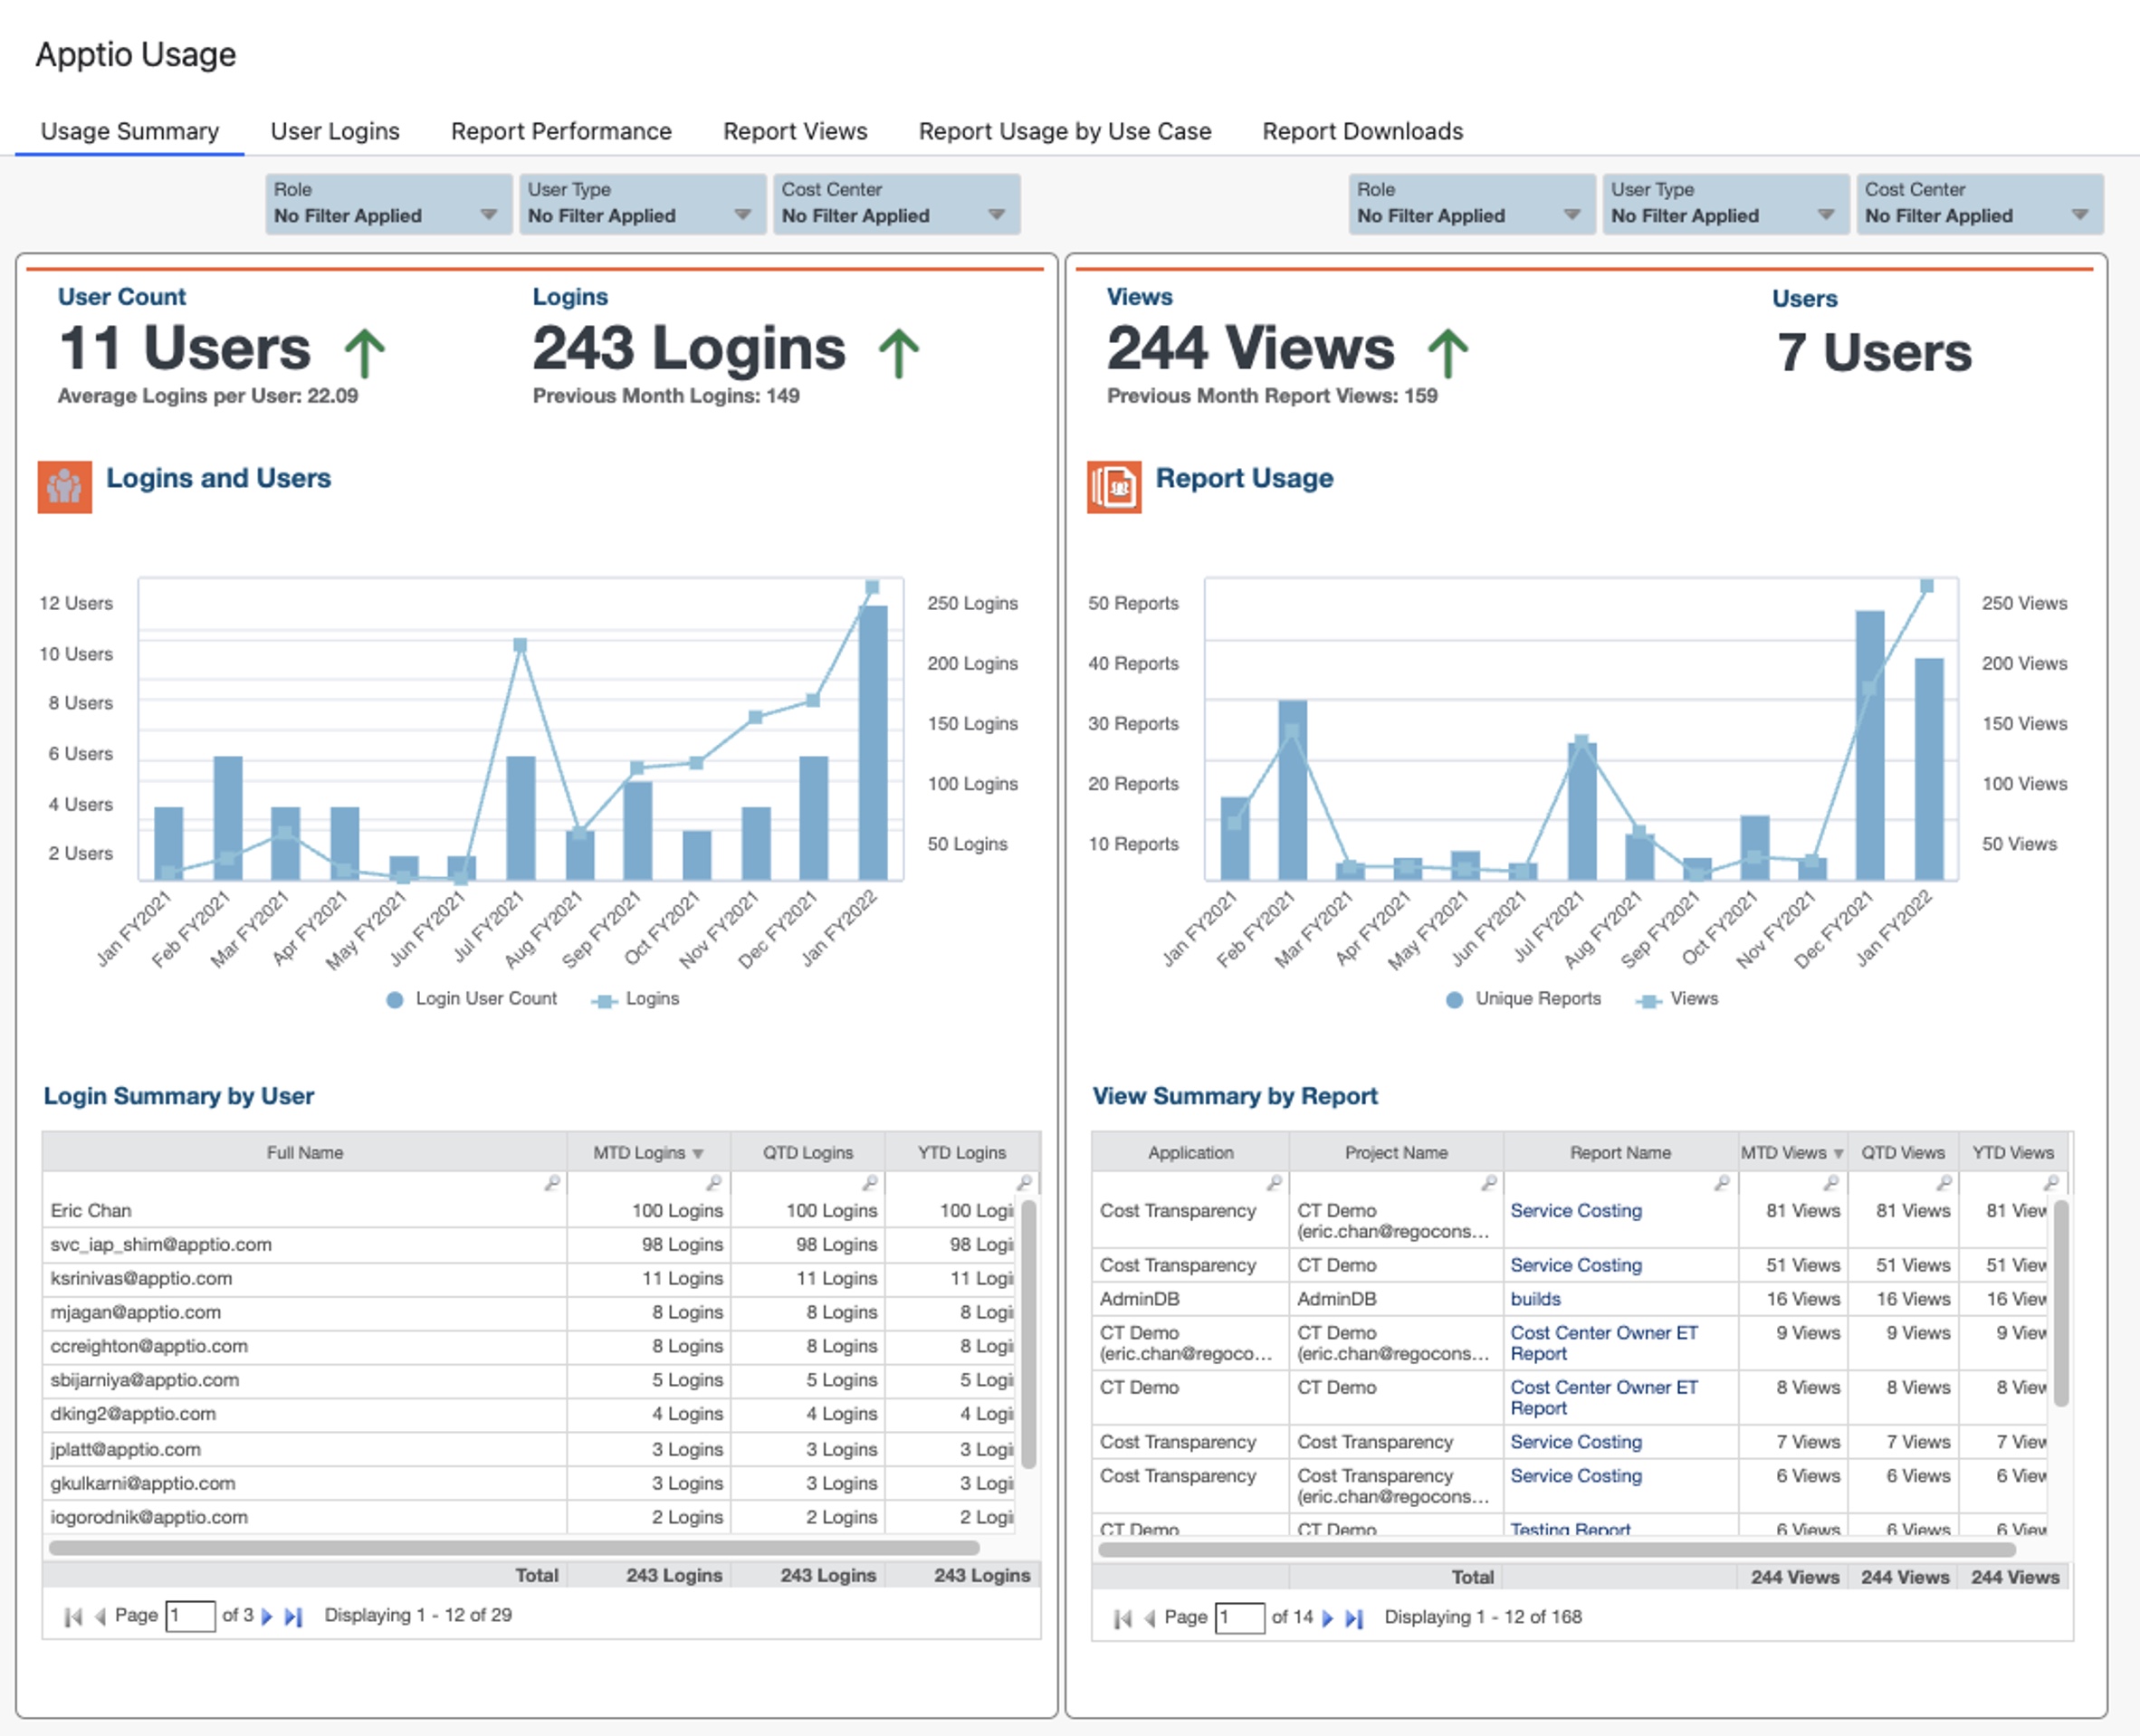Image resolution: width=2140 pixels, height=1736 pixels.
Task: Toggle Logins legend series
Action: tap(636, 999)
